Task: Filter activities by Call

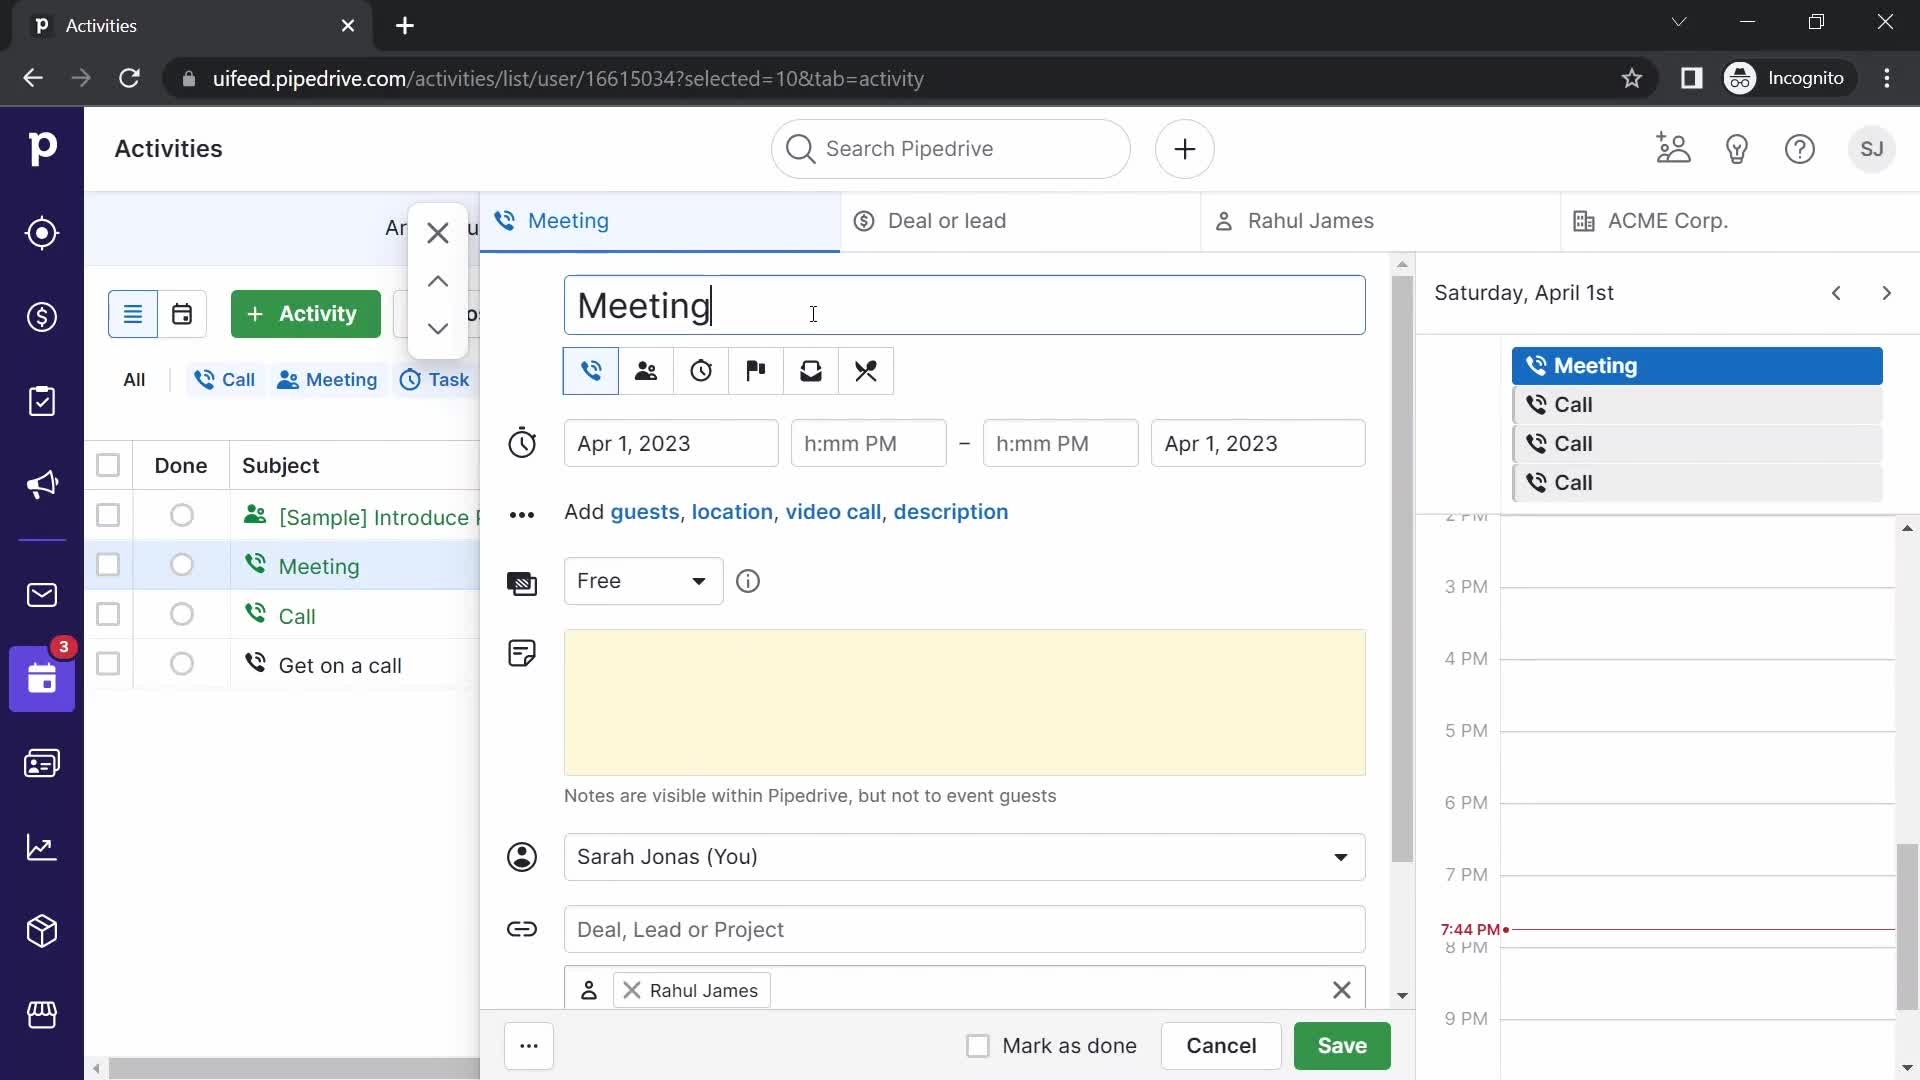Action: pyautogui.click(x=225, y=380)
